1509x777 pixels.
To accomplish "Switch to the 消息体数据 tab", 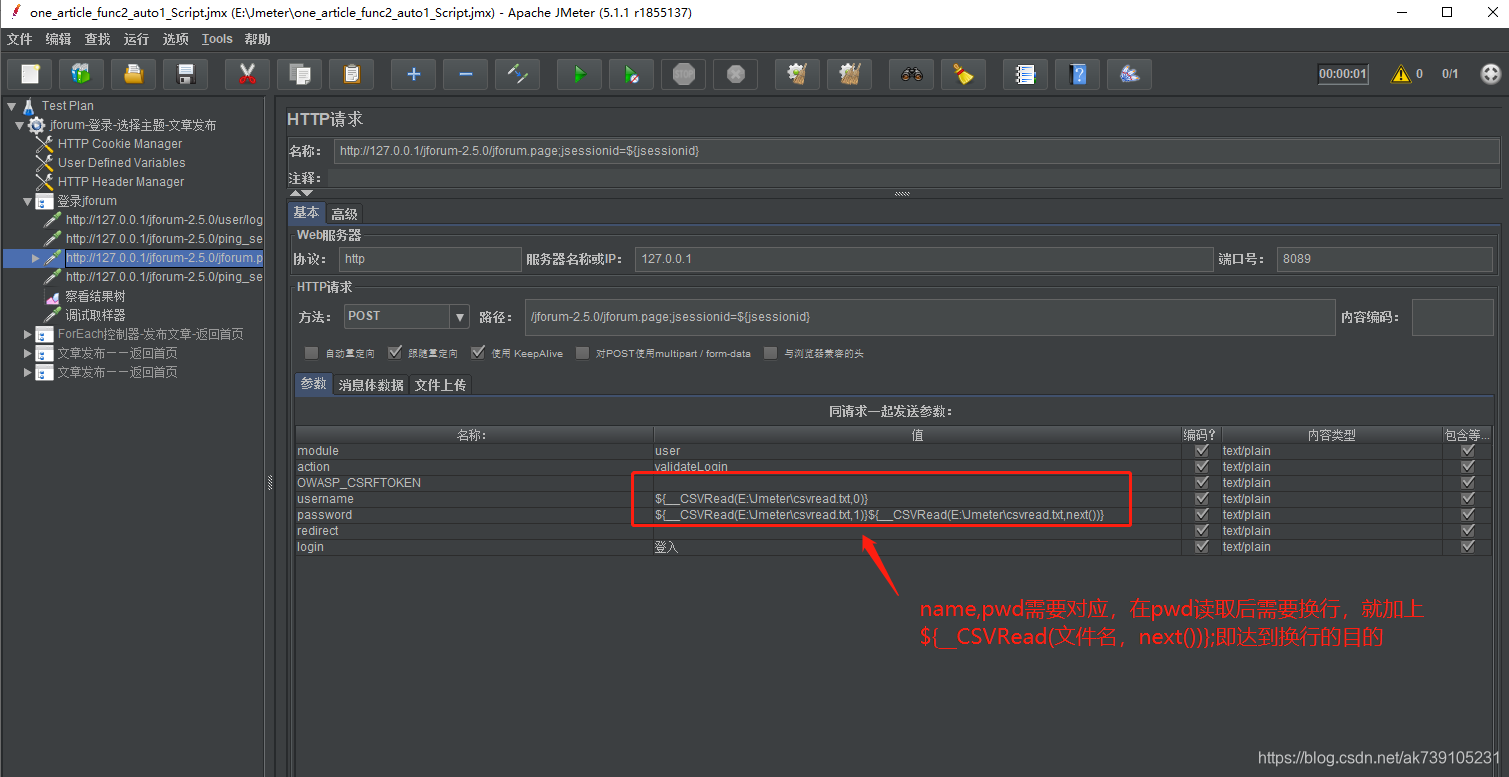I will [371, 385].
